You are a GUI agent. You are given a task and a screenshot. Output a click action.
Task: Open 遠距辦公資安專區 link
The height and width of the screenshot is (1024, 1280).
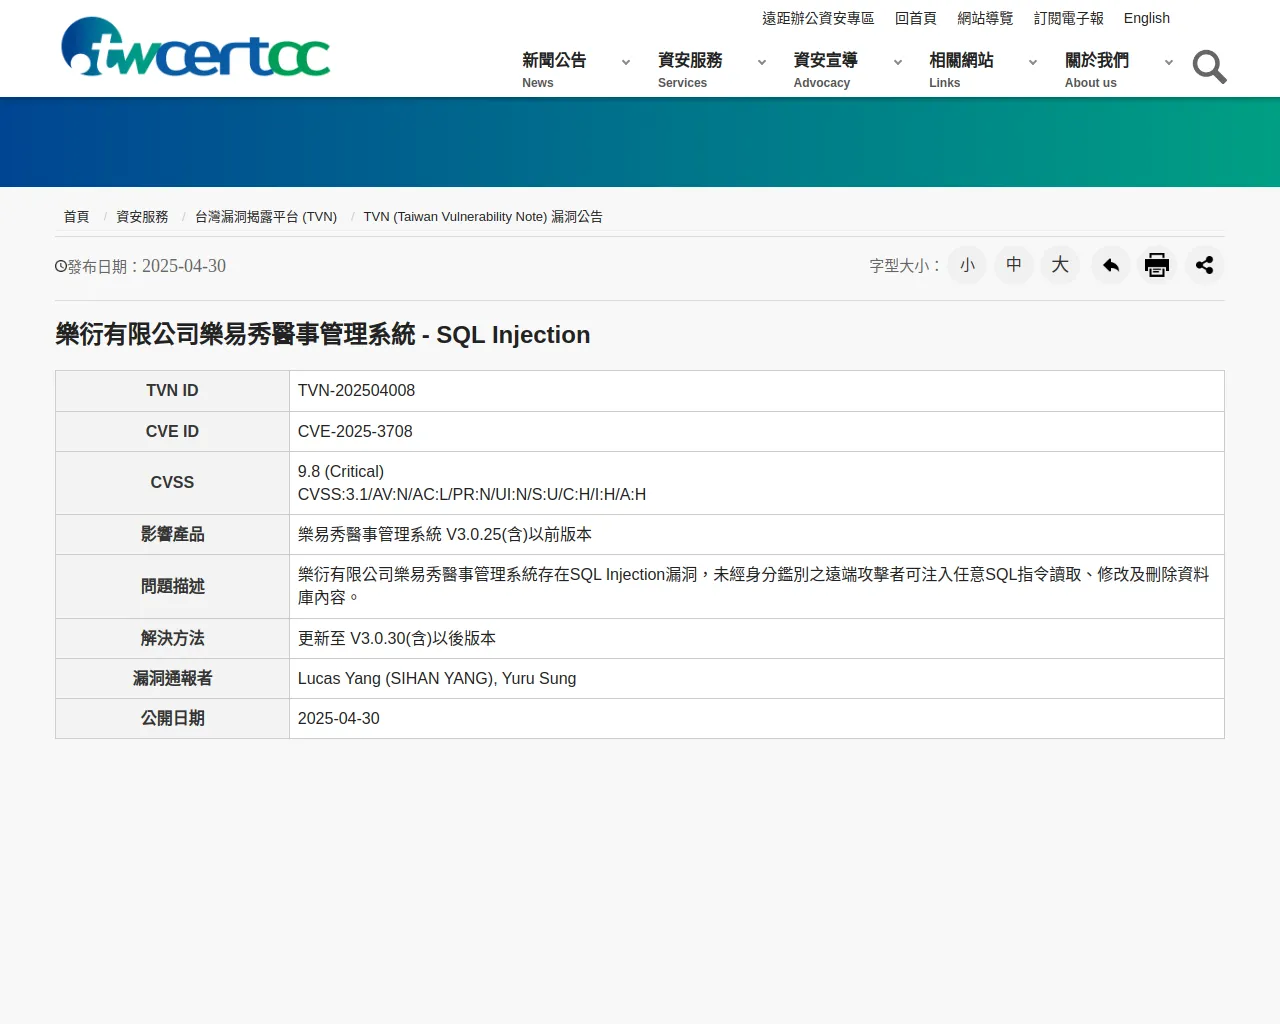click(818, 18)
